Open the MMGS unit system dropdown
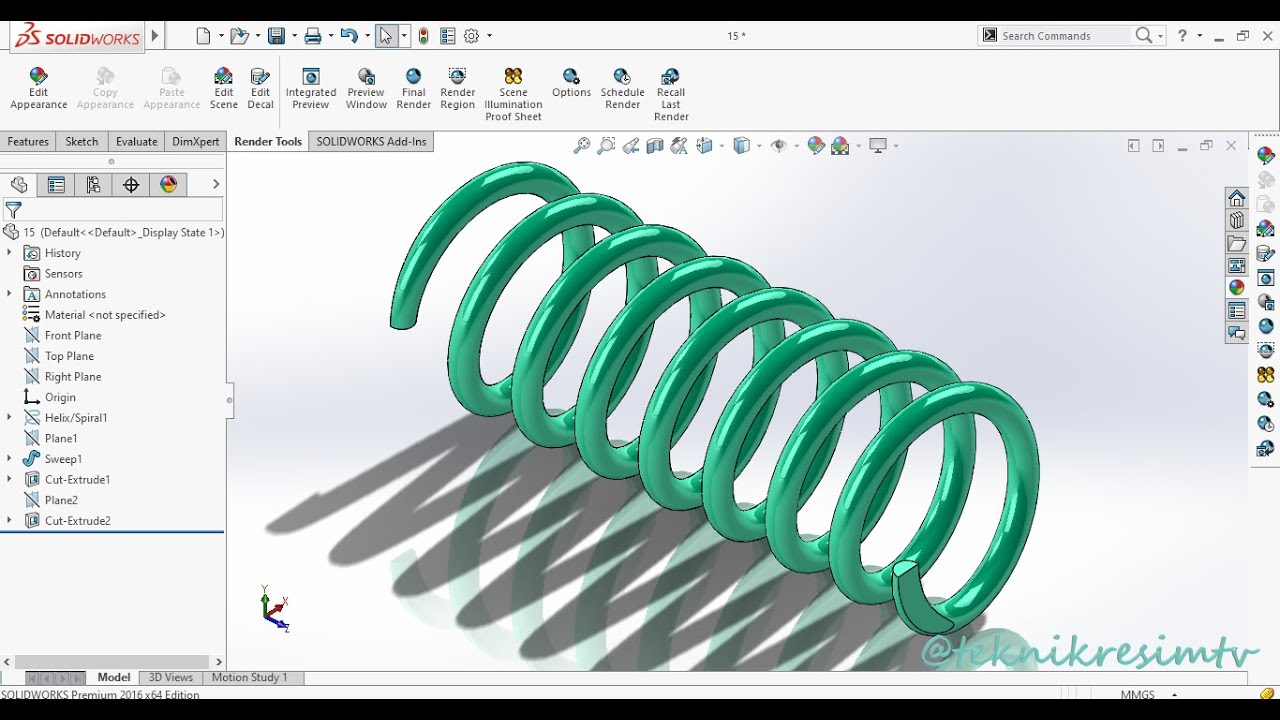This screenshot has width=1280, height=720. coord(1174,695)
